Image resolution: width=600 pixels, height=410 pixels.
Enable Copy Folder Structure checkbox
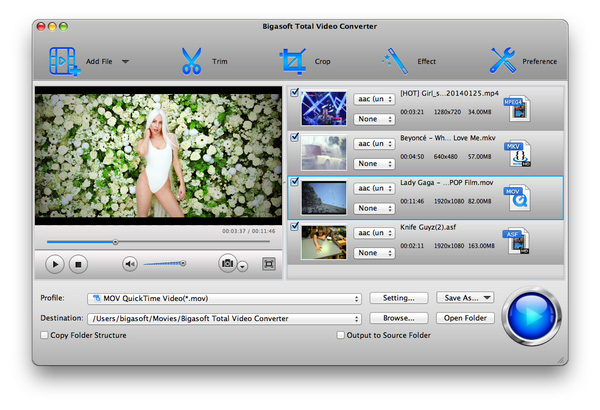44,335
